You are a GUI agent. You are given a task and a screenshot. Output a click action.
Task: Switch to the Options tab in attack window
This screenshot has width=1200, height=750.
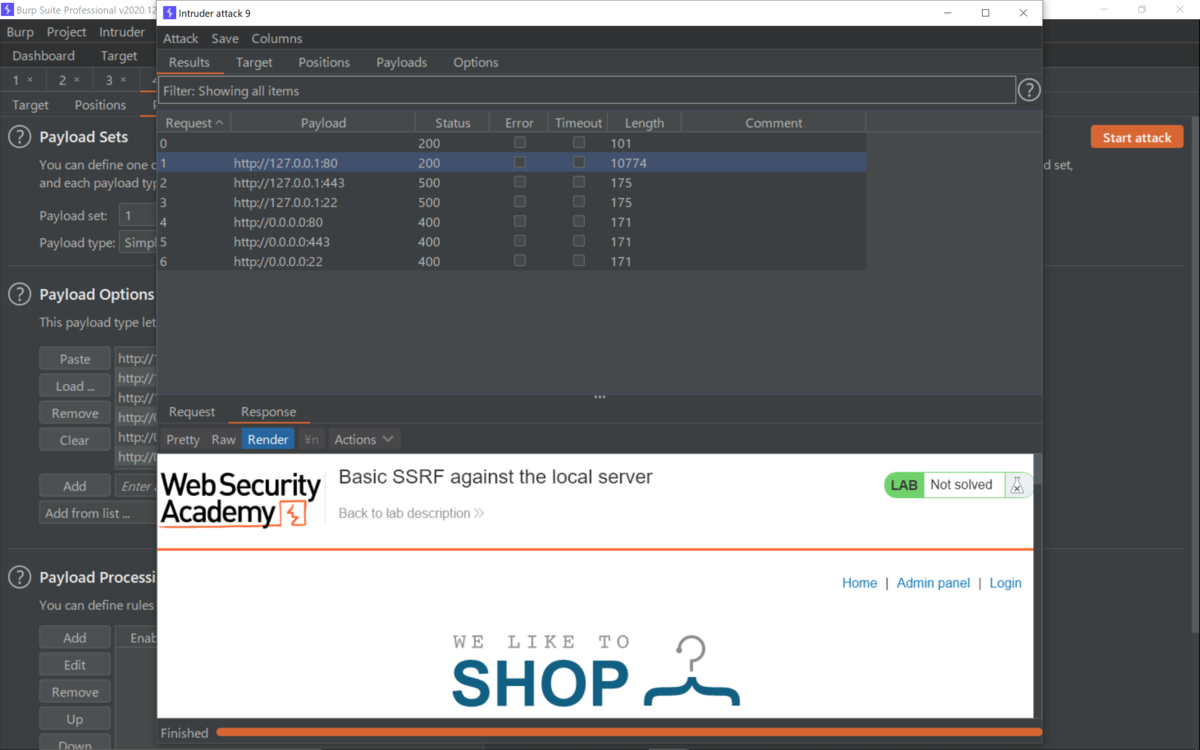tap(476, 62)
